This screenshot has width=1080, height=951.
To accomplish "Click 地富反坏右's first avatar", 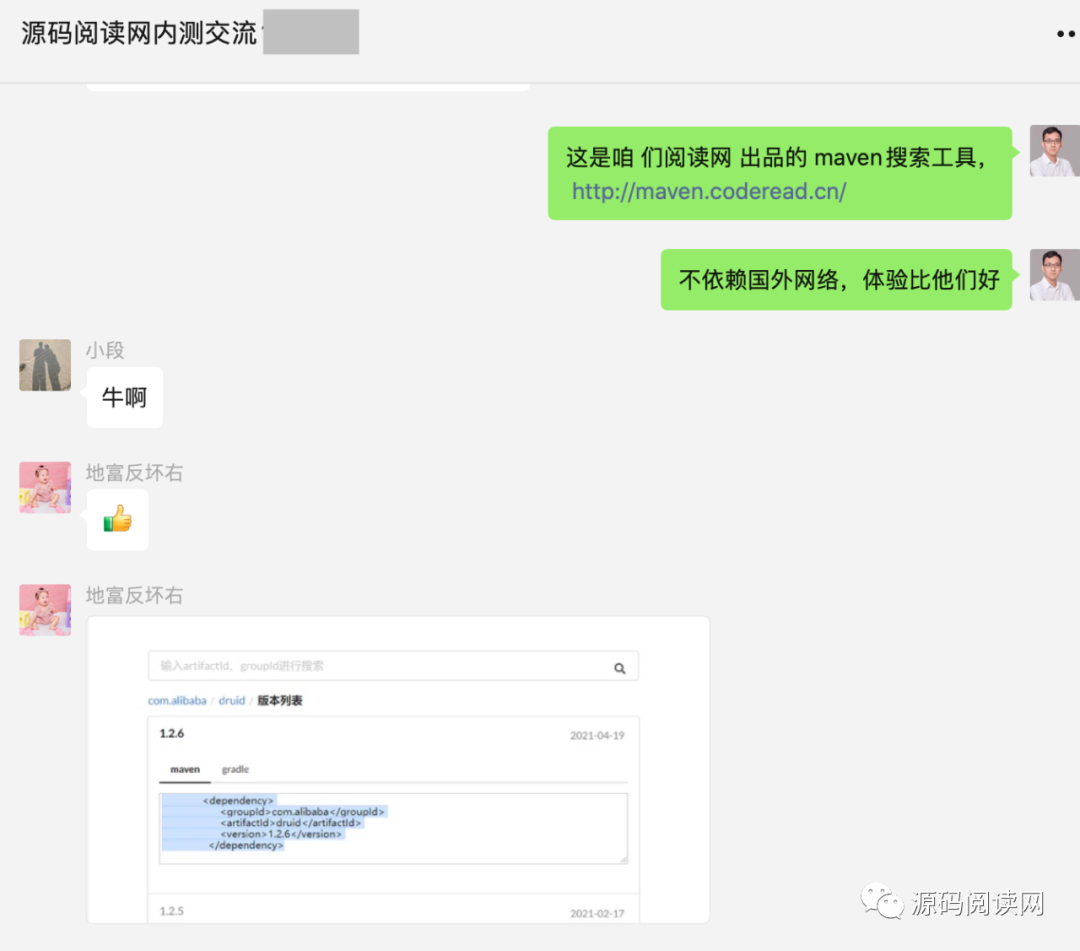I will point(44,487).
